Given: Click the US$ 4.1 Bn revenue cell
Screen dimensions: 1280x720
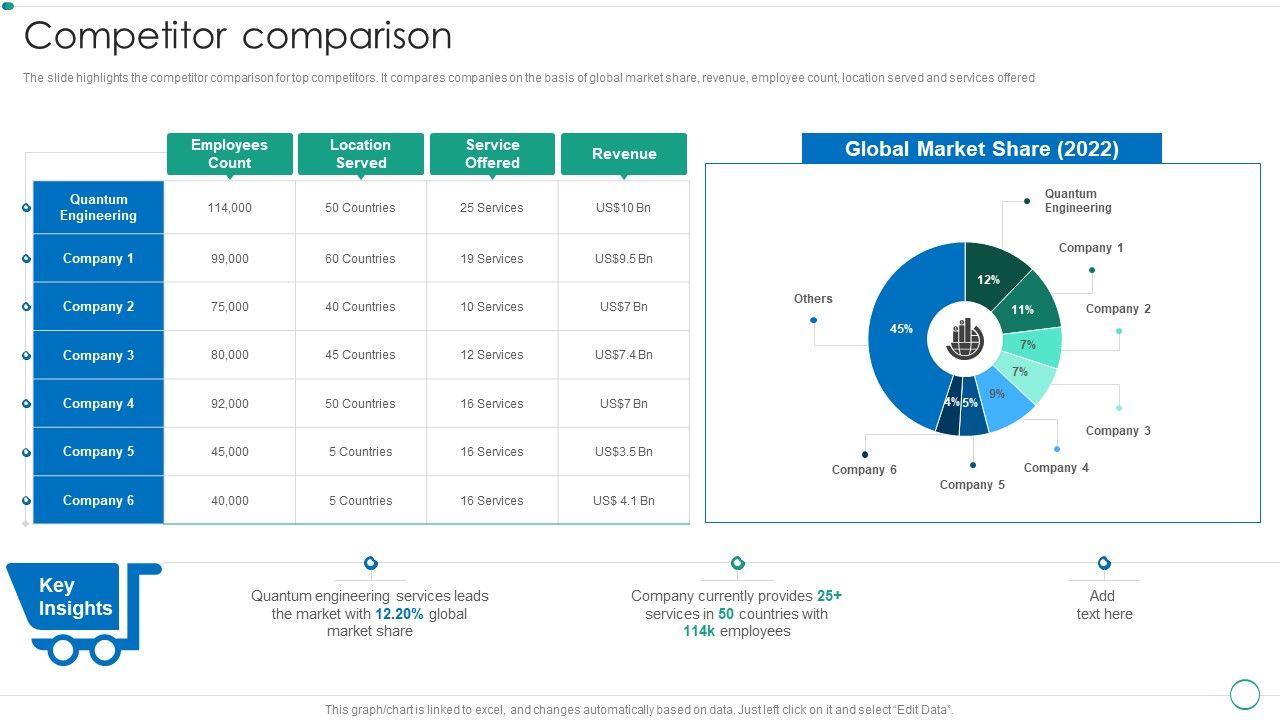Looking at the screenshot, I should pyautogui.click(x=624, y=500).
